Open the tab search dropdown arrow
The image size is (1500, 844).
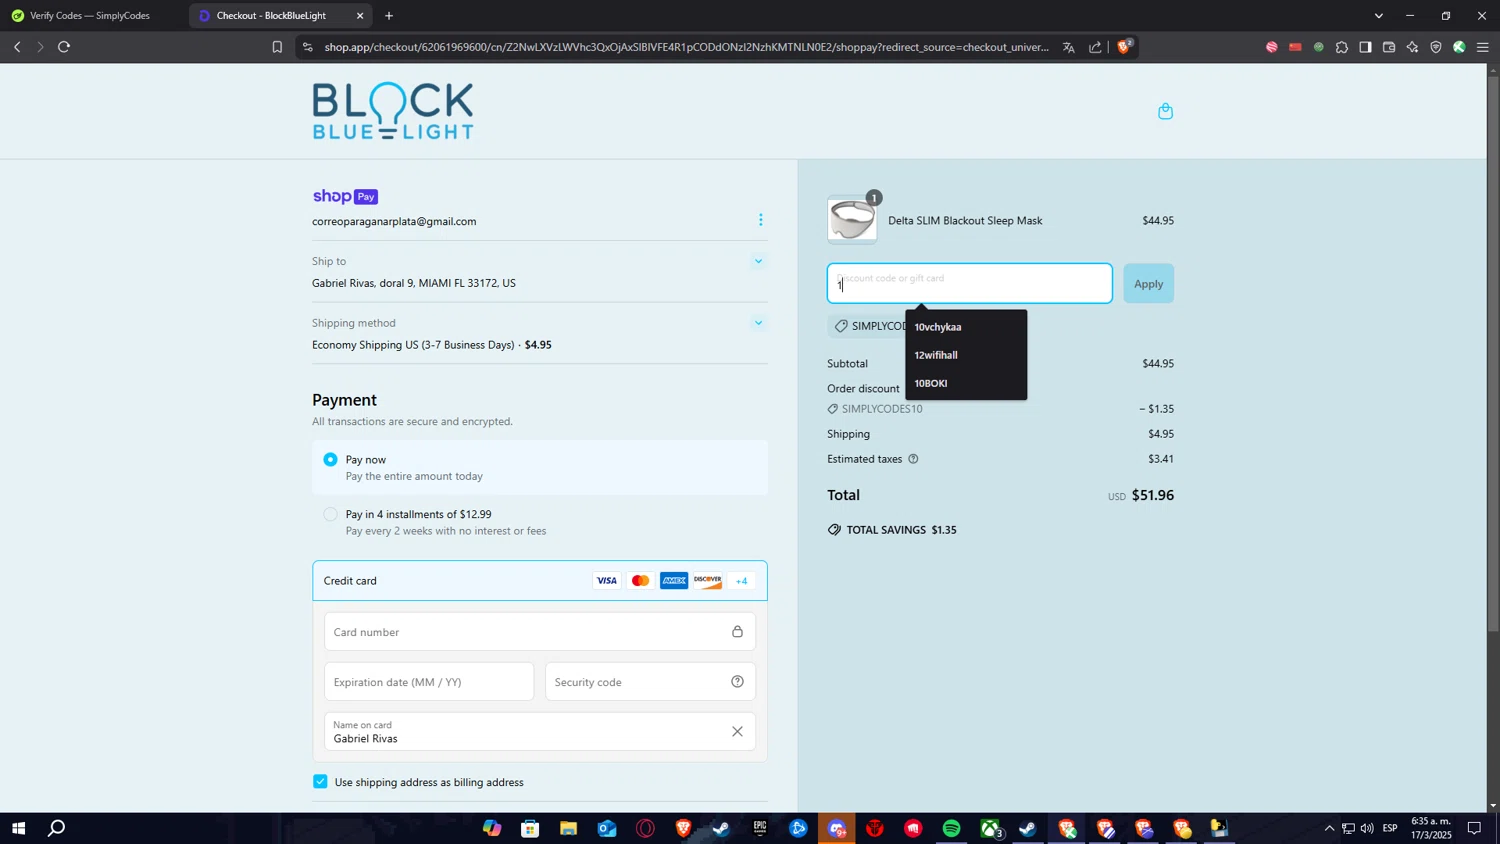point(1378,16)
